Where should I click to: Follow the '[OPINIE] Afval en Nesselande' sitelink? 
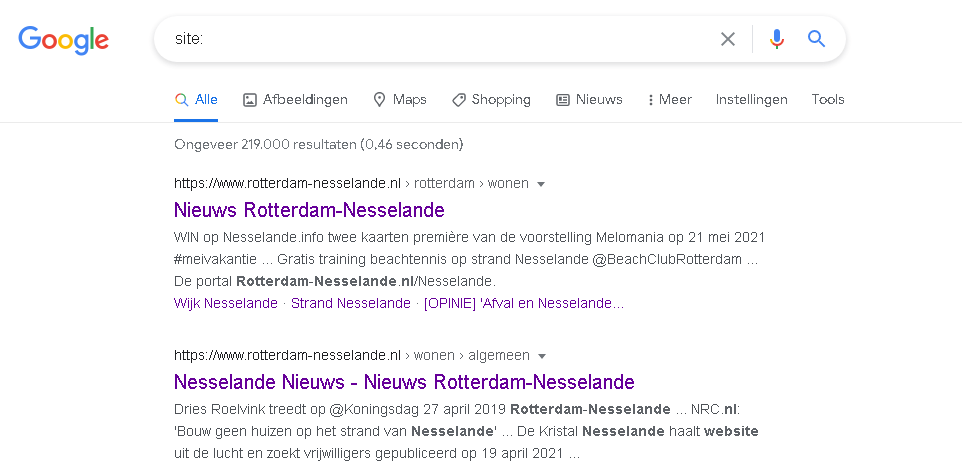point(524,303)
